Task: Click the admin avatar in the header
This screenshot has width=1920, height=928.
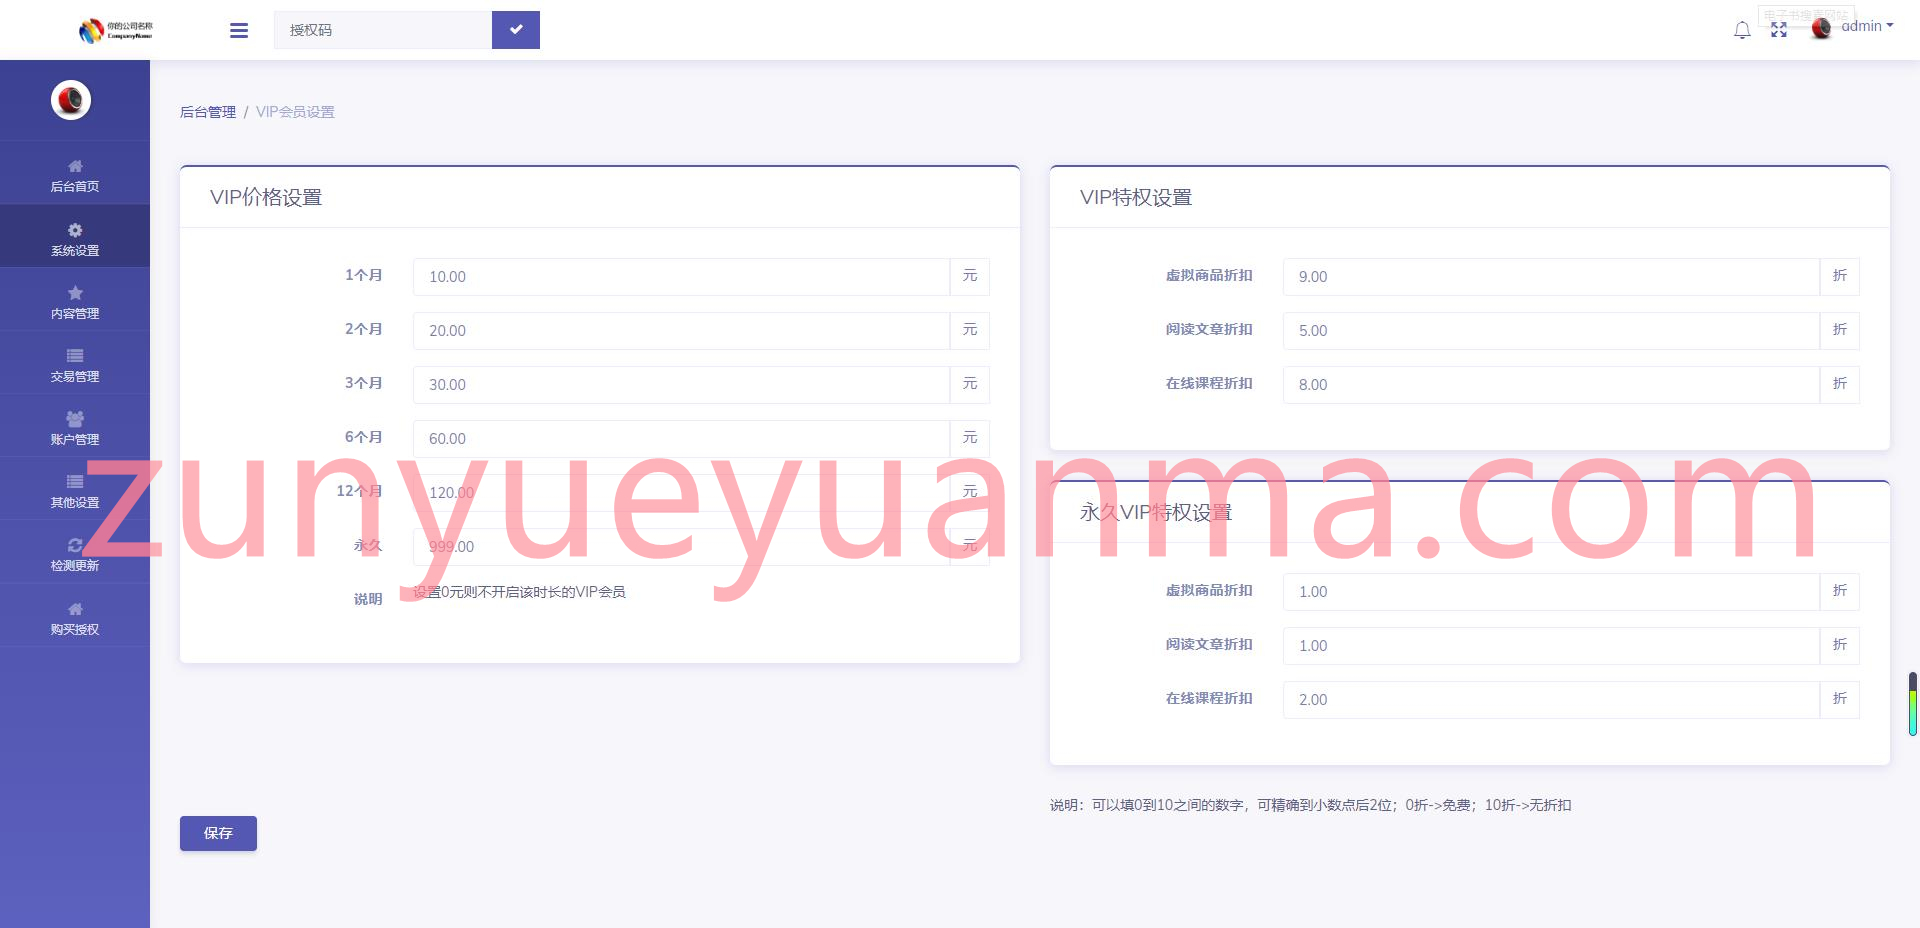Action: (1822, 28)
